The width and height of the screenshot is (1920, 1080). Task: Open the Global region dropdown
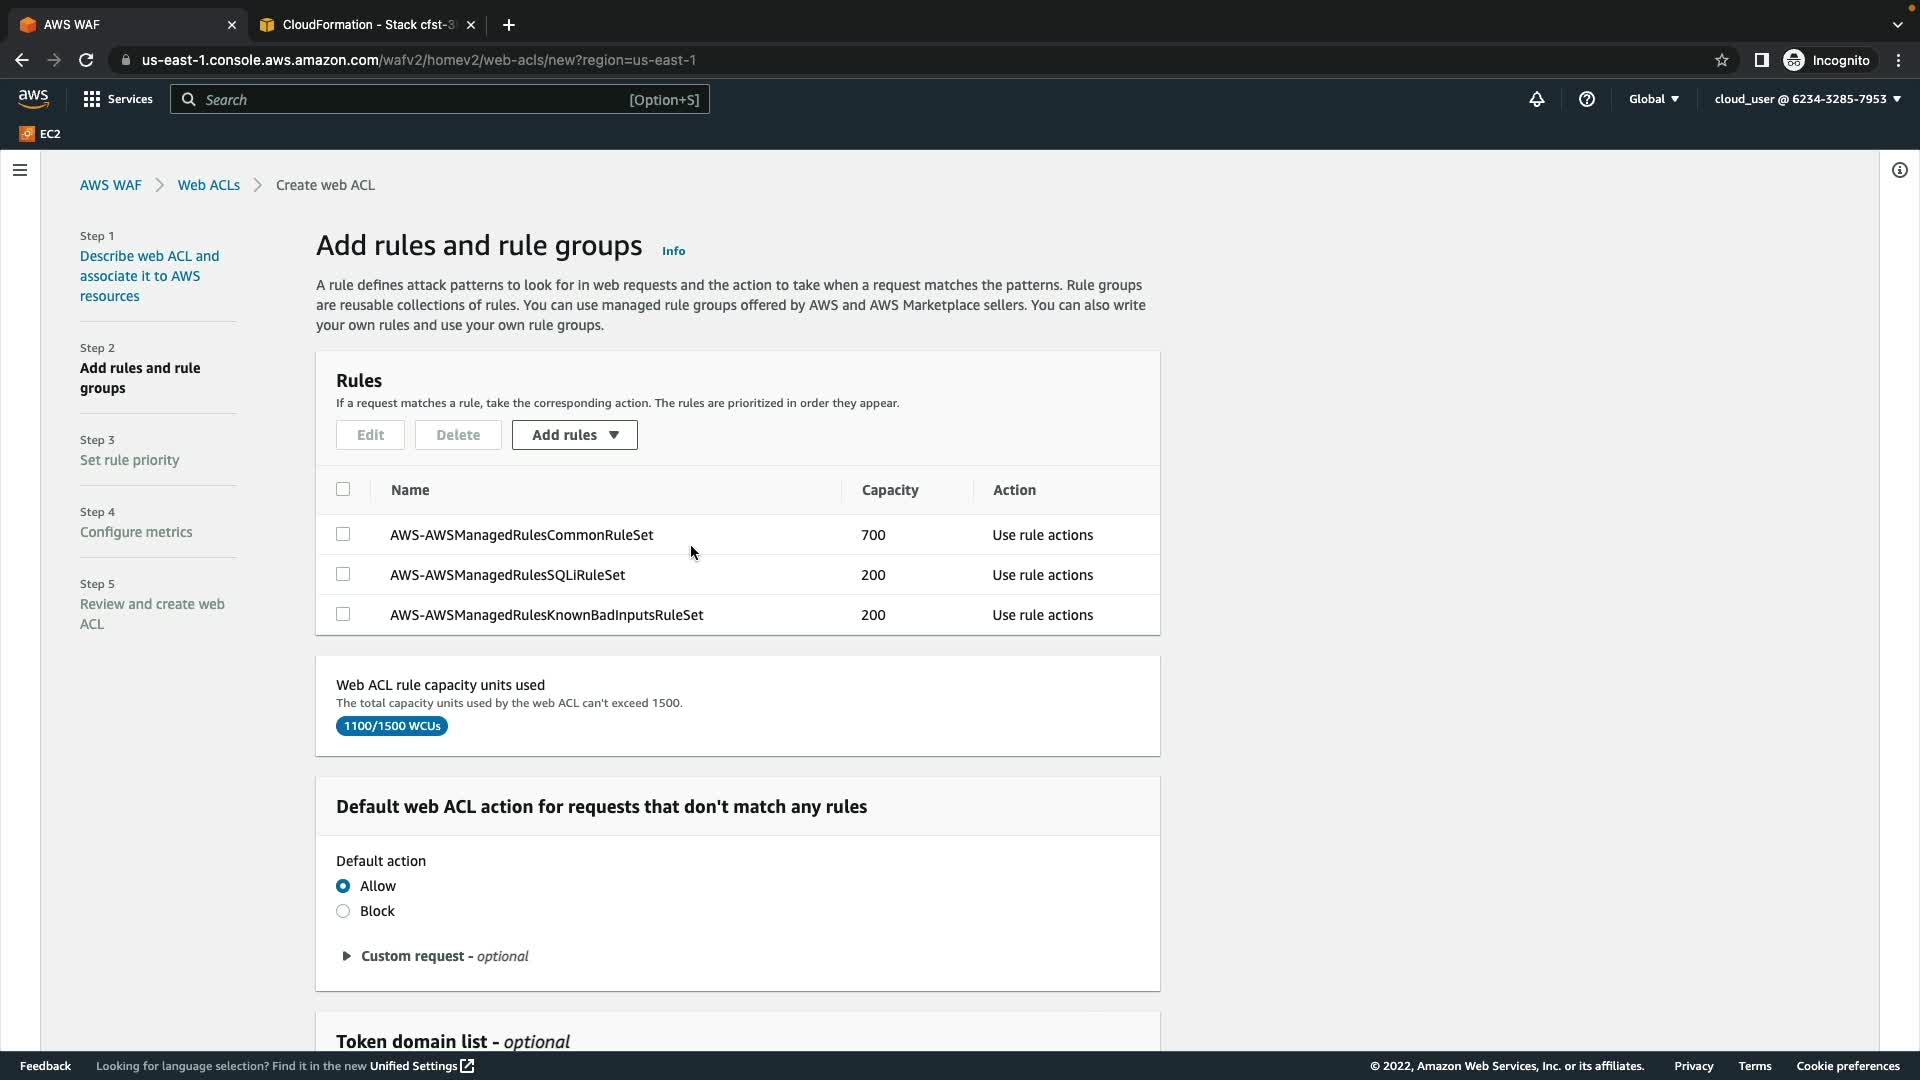click(1654, 99)
